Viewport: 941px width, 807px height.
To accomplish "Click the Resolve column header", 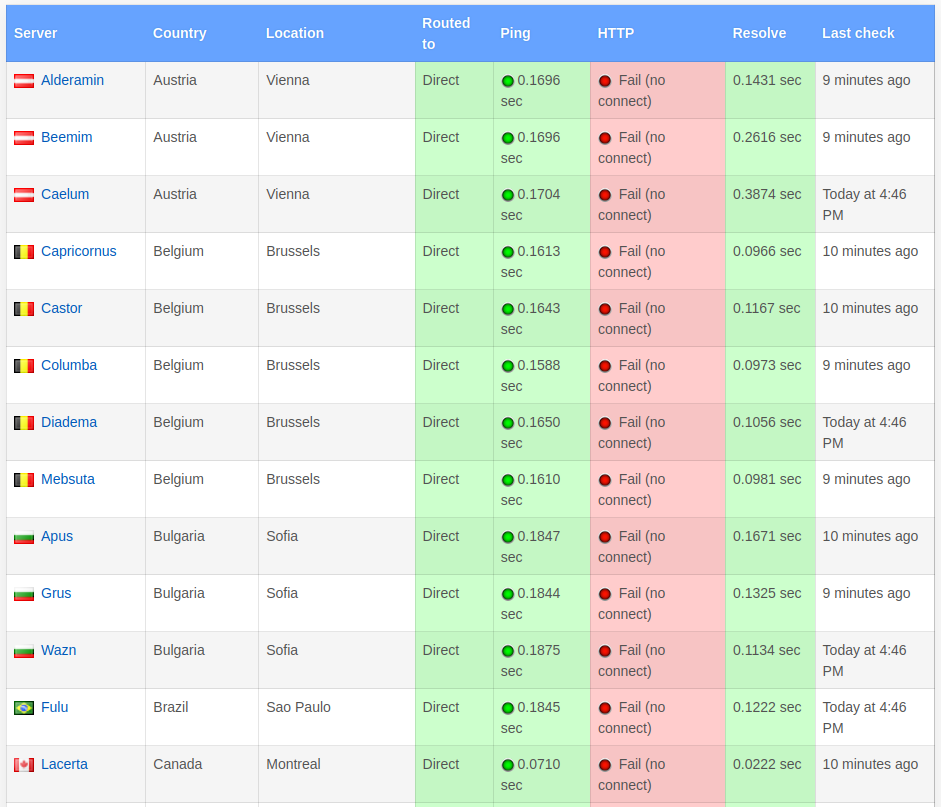I will coord(759,34).
